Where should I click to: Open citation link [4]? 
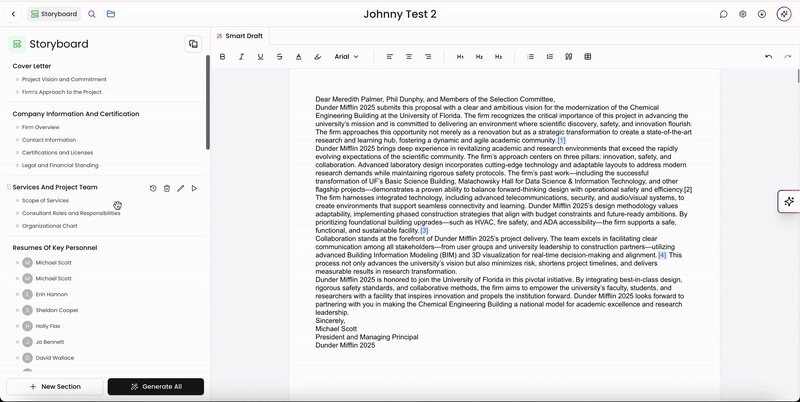662,255
